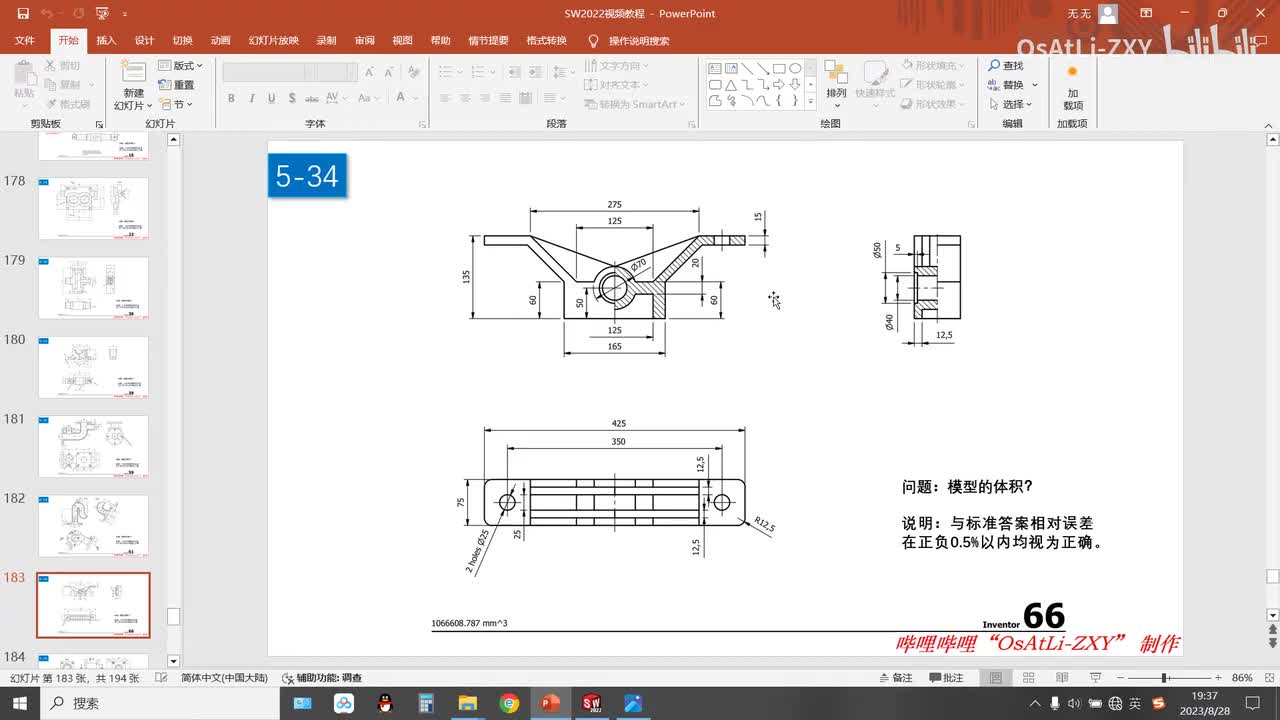Click Accessibility check (辅助功能: 调查) status
The width and height of the screenshot is (1280, 720).
click(322, 677)
